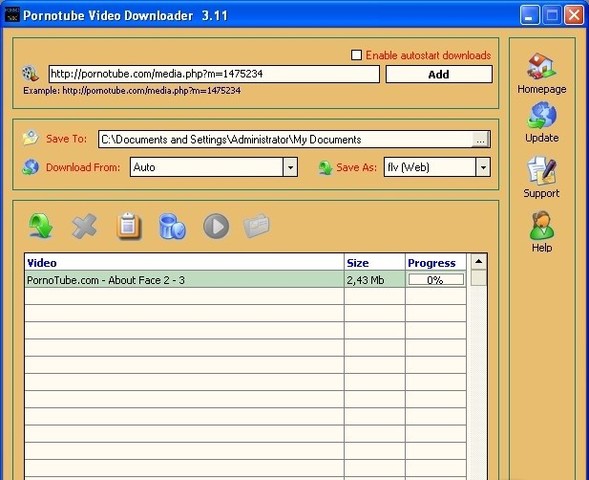This screenshot has width=589, height=480.
Task: Click the film reel icon beside URL field
Action: point(31,74)
